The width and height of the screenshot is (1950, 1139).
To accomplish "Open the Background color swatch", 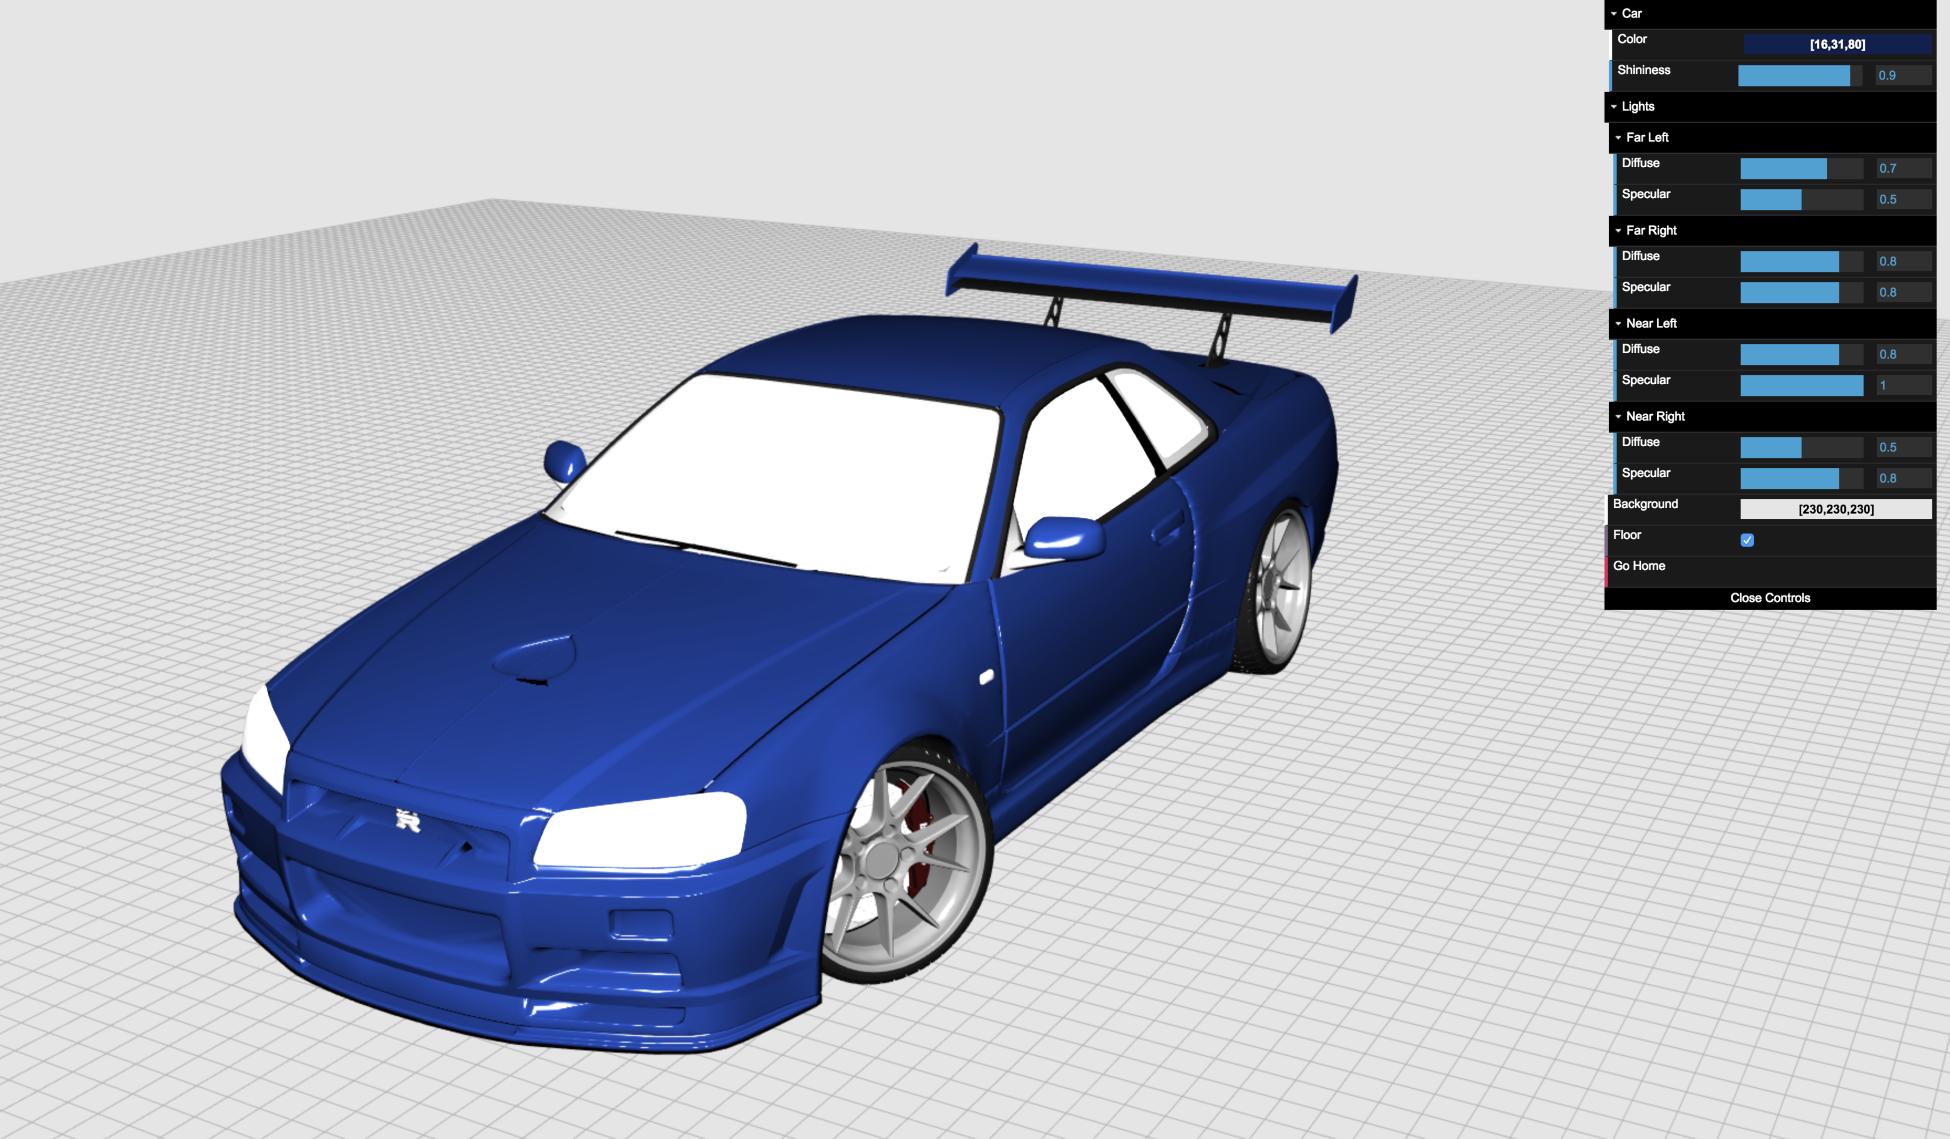I will point(1836,509).
